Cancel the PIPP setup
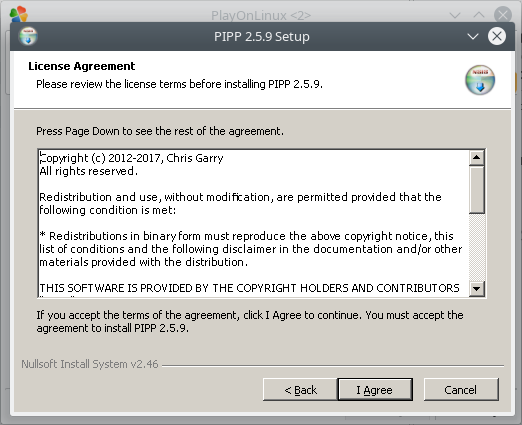This screenshot has width=522, height=425. pos(461,389)
